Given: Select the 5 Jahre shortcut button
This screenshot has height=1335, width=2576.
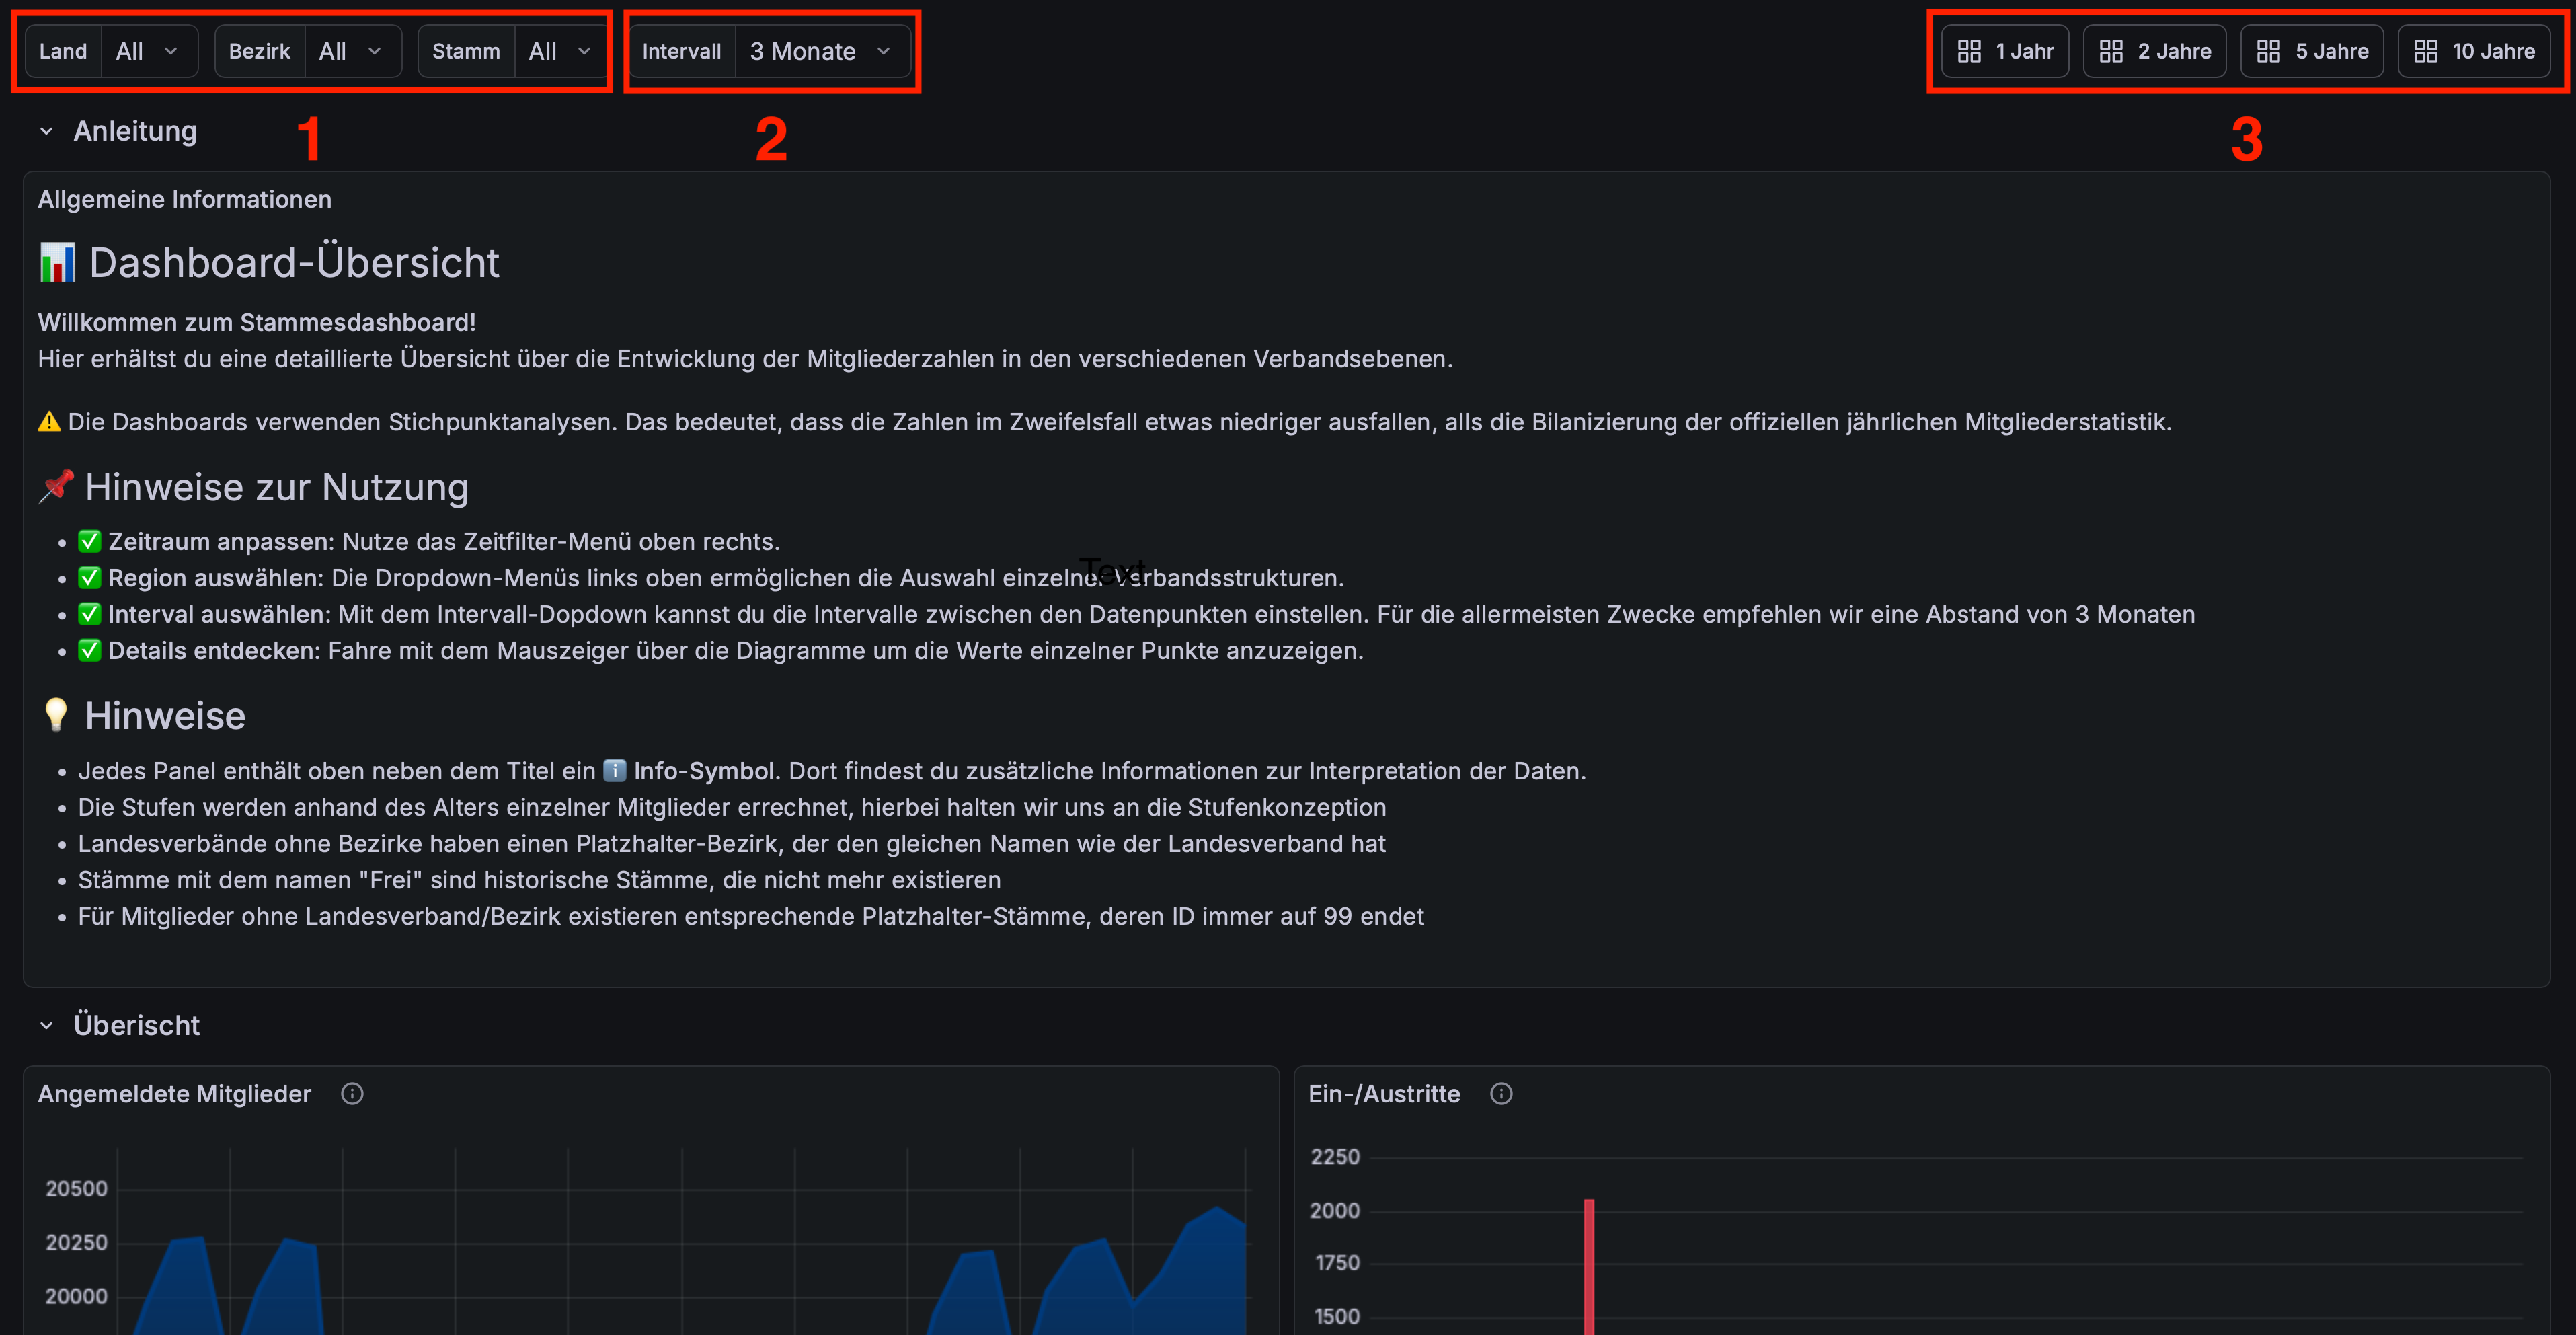Looking at the screenshot, I should pos(2311,50).
